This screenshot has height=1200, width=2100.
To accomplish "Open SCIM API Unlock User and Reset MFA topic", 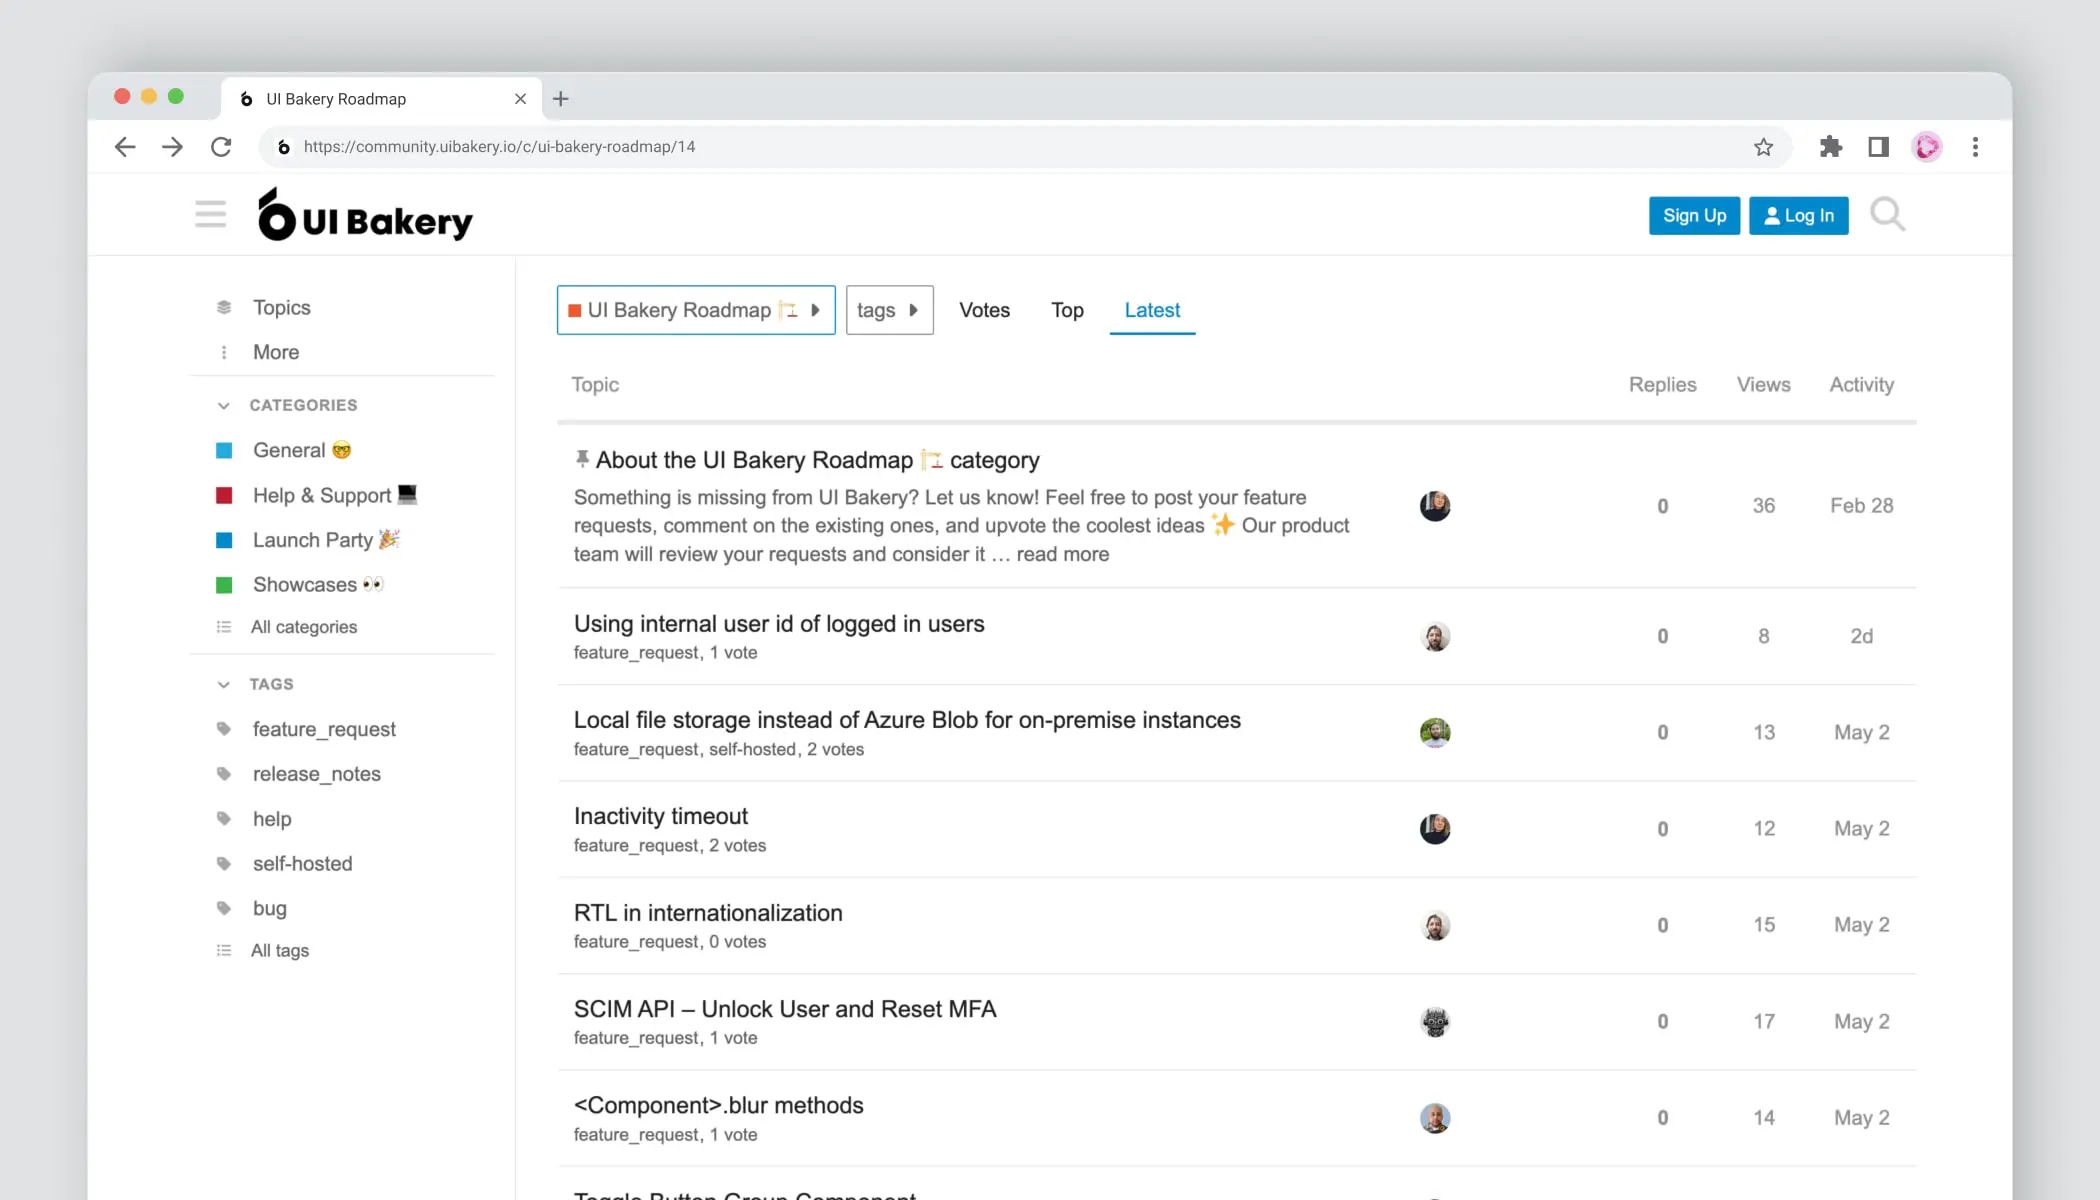I will click(785, 1009).
